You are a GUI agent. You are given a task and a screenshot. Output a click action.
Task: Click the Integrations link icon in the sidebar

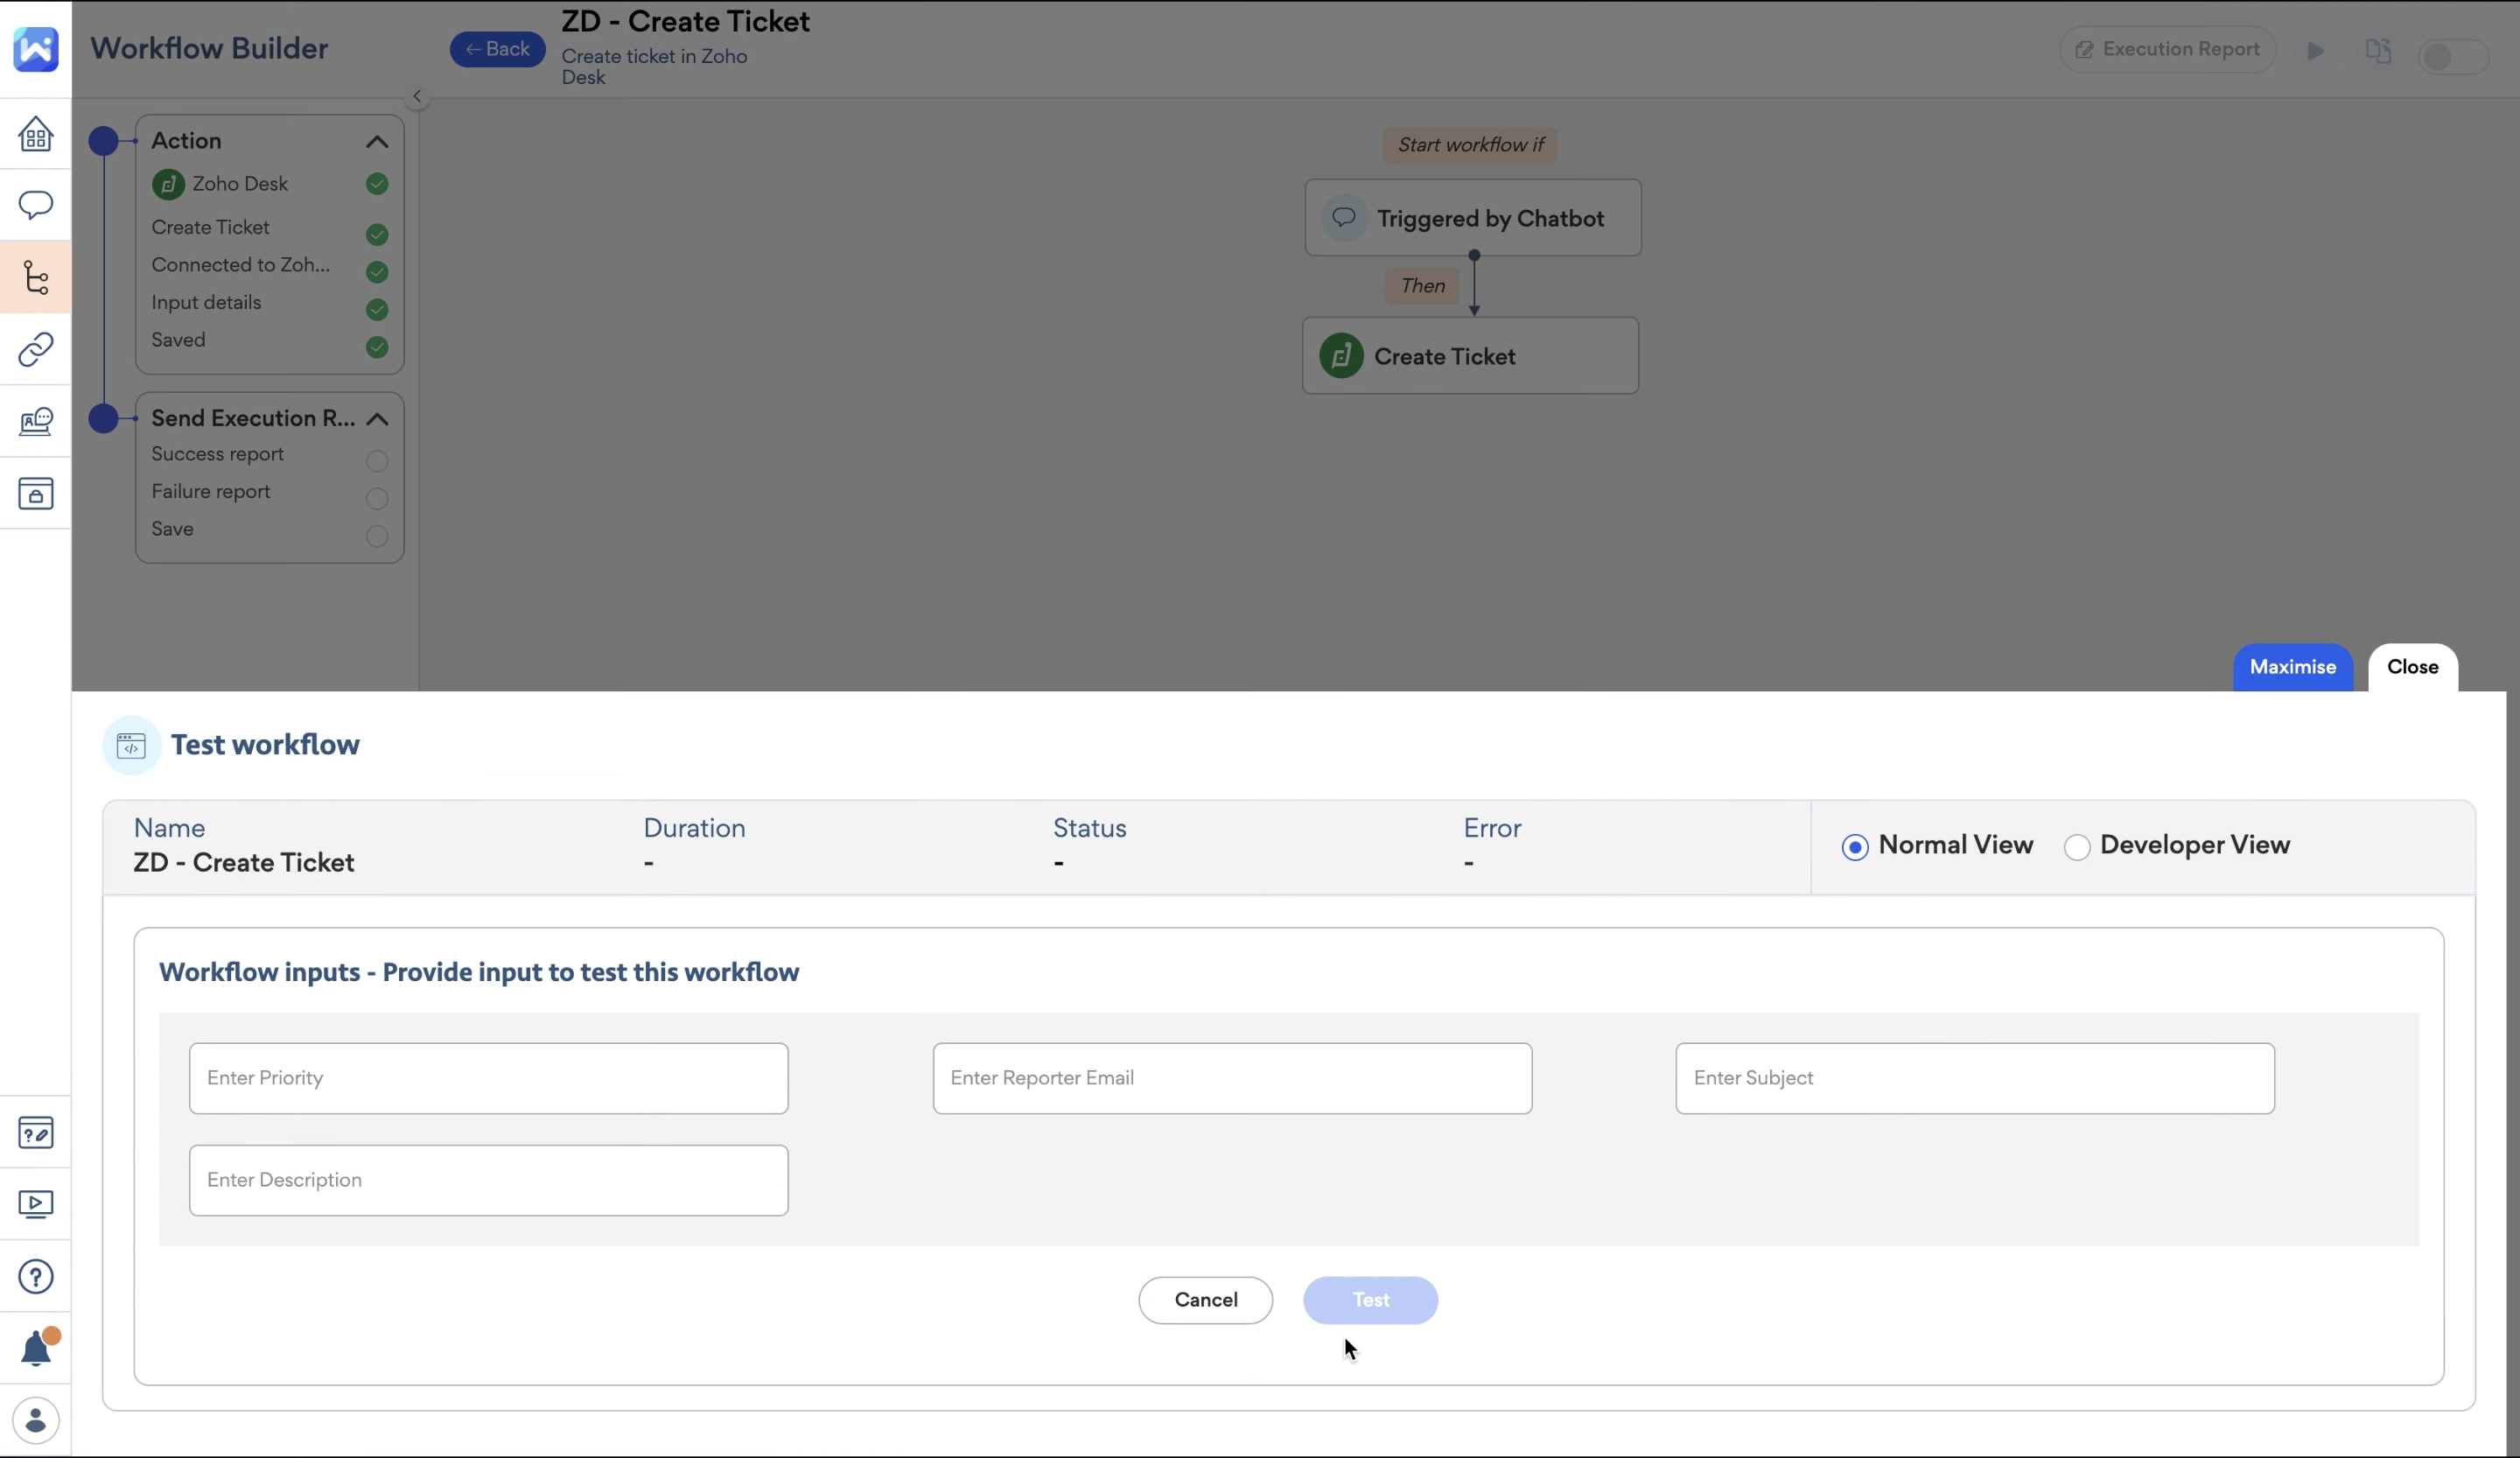pos(36,349)
